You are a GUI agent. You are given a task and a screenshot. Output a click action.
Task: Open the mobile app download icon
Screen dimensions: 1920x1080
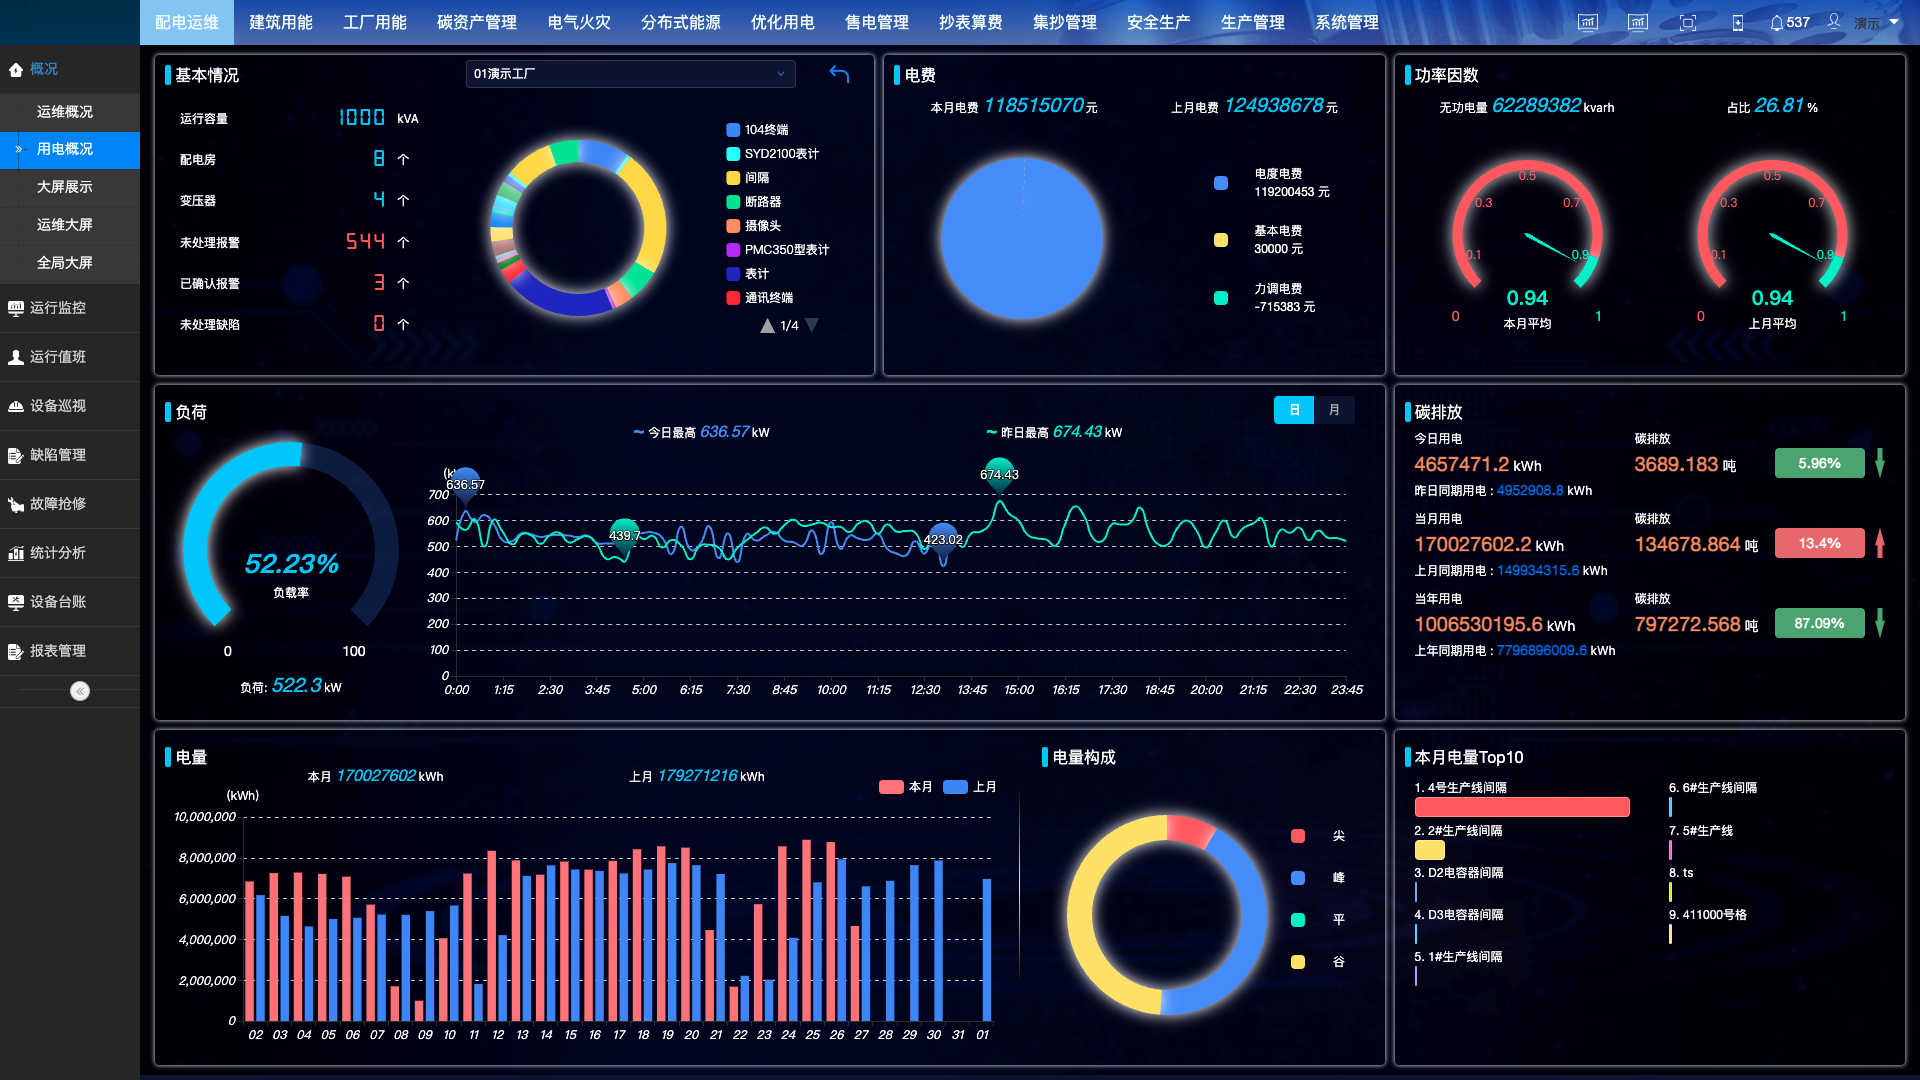coord(1738,23)
